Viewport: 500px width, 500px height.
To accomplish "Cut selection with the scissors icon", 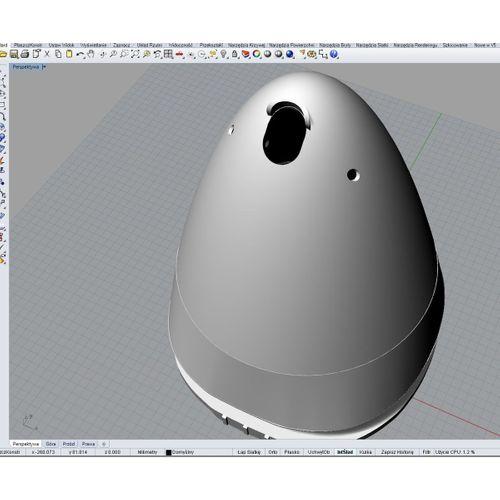I will pyautogui.click(x=47, y=54).
